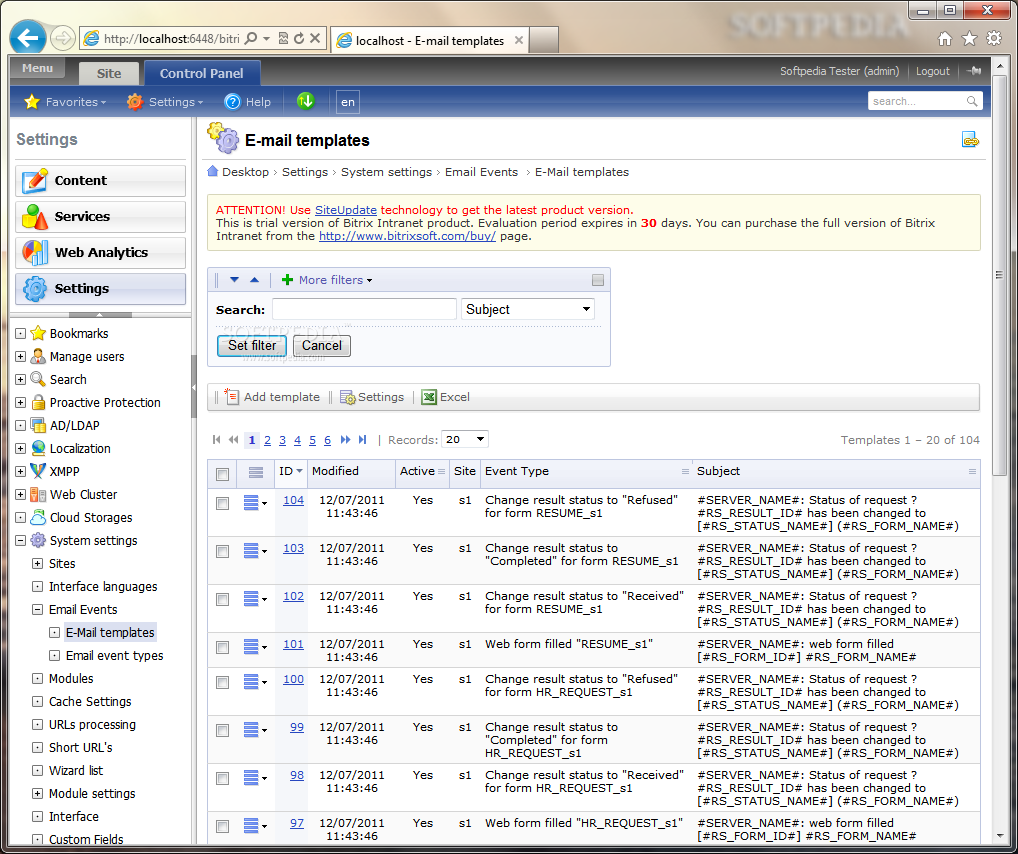Go to the first page of records

(x=216, y=440)
